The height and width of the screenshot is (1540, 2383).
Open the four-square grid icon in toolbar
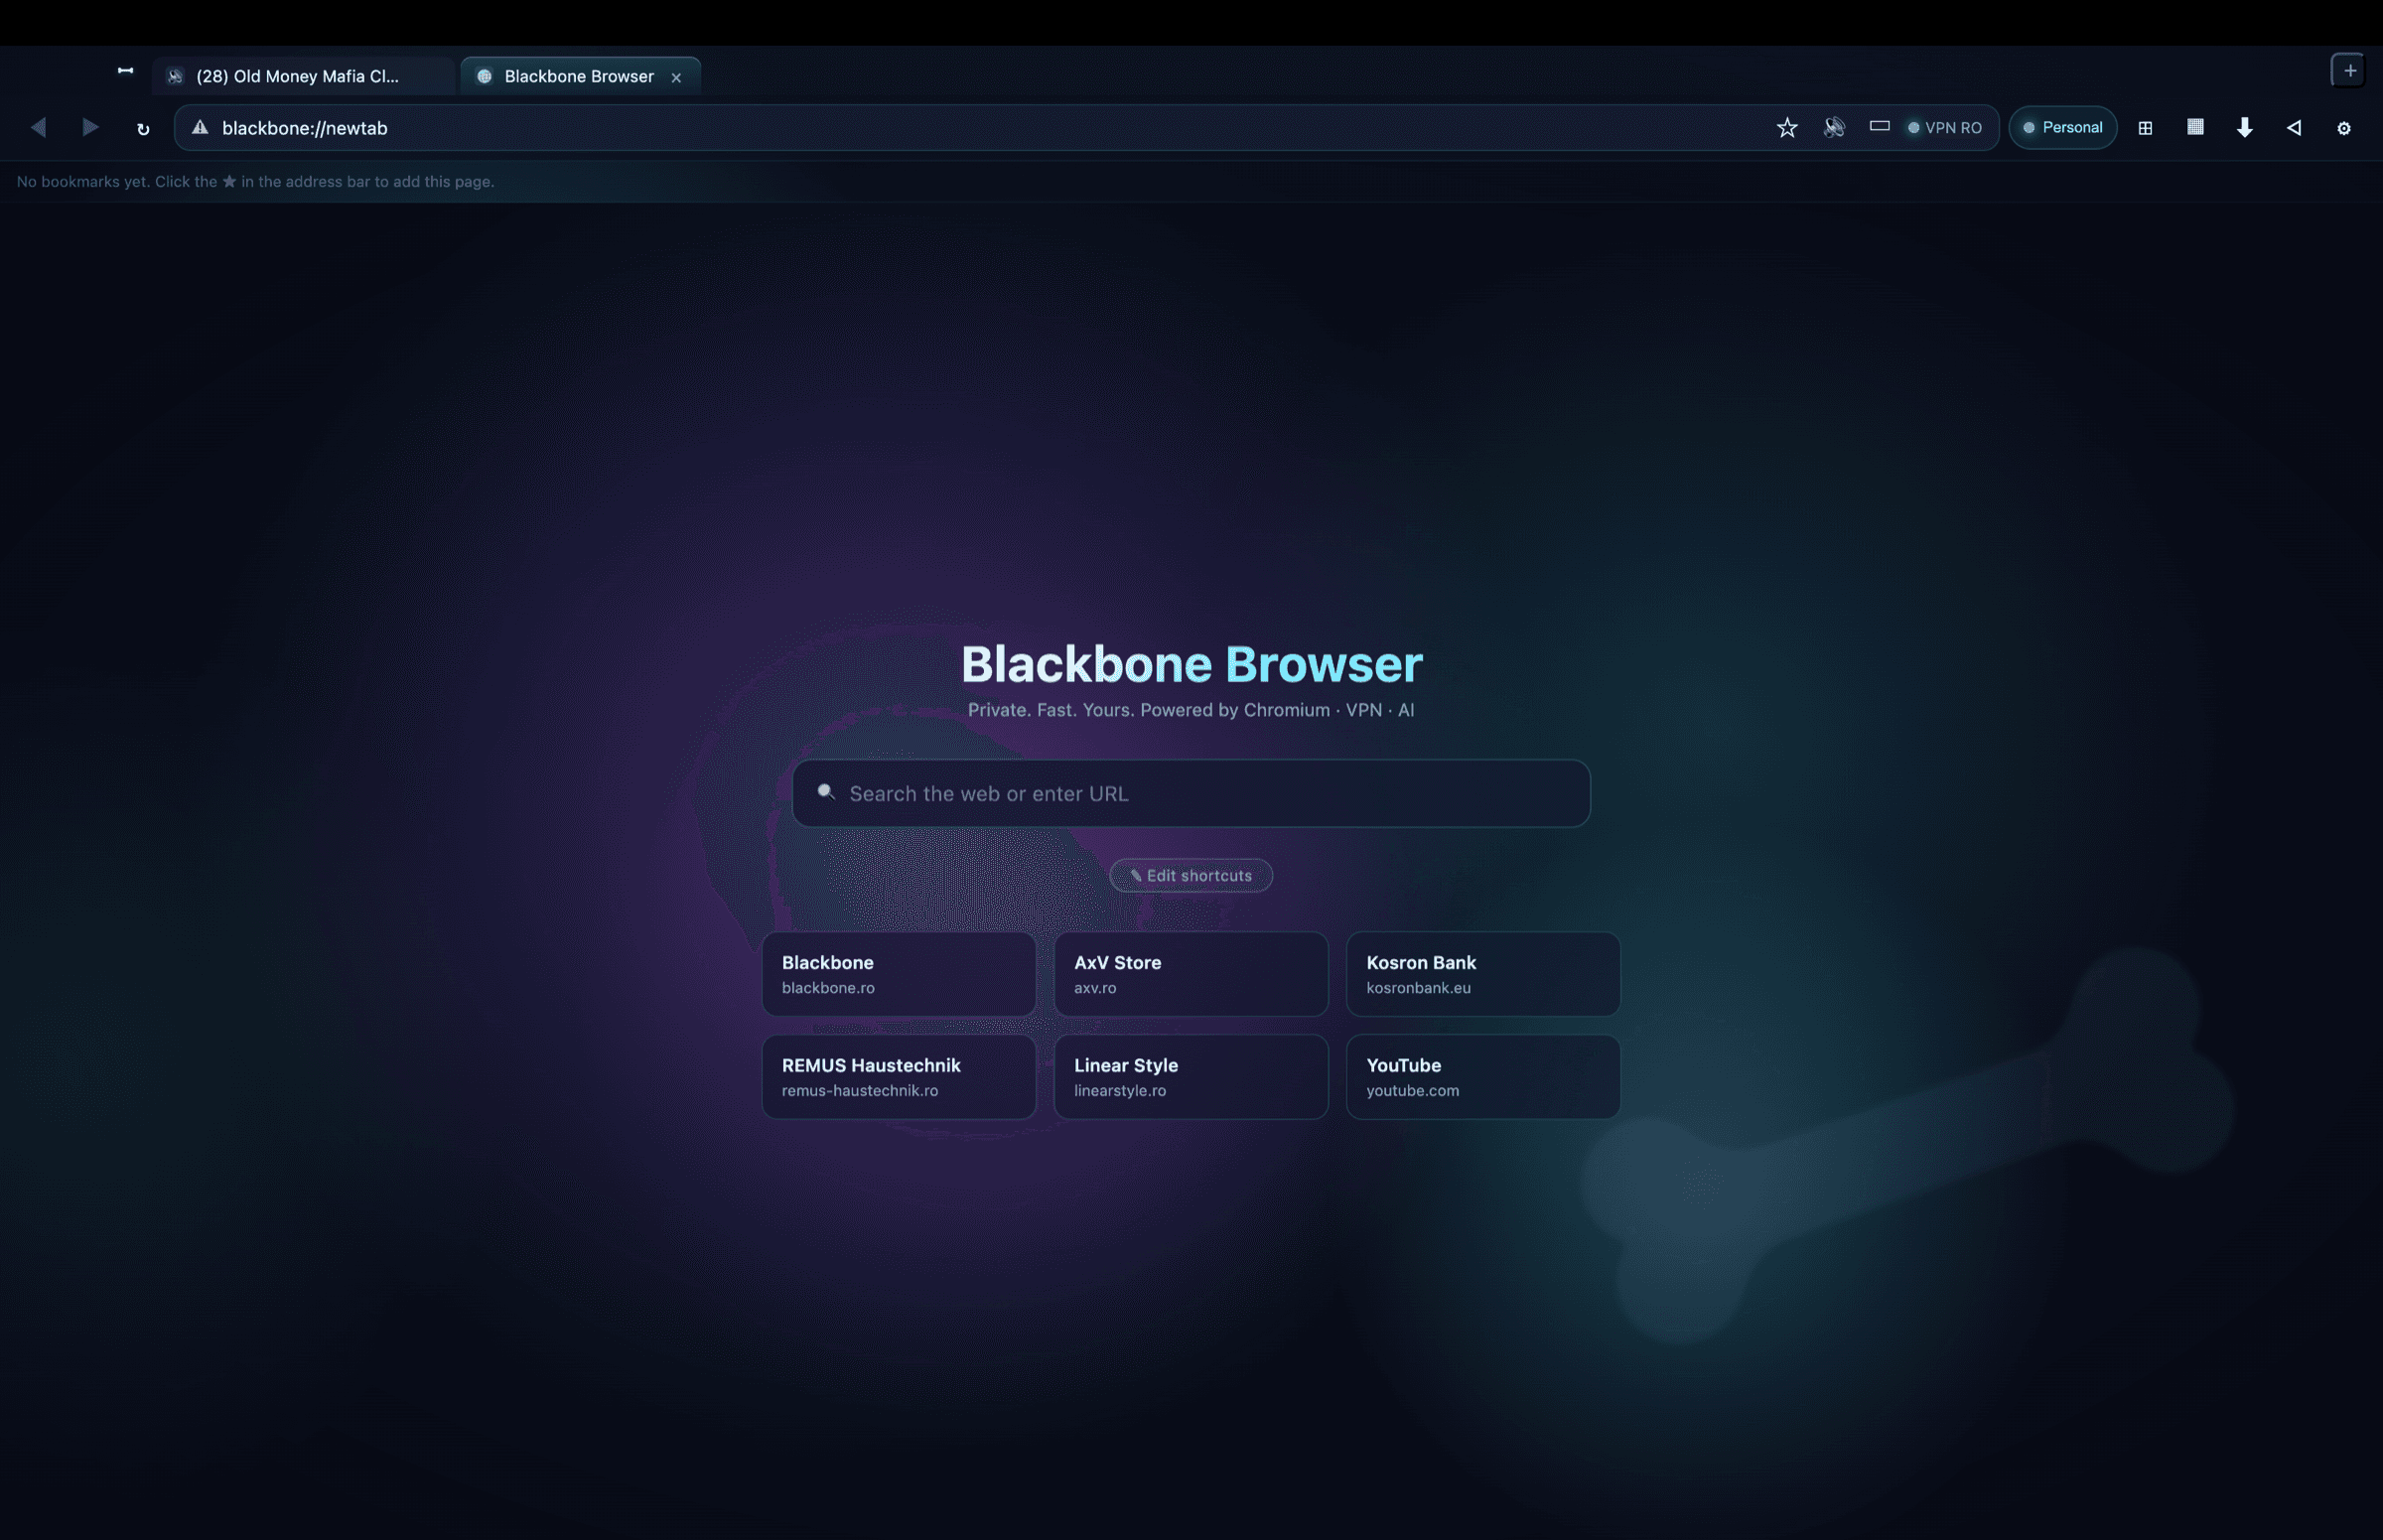tap(2145, 128)
